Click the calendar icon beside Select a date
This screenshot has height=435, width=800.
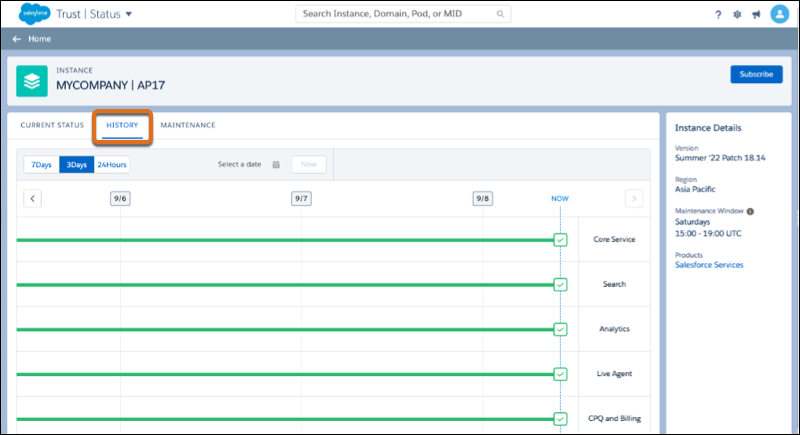276,165
